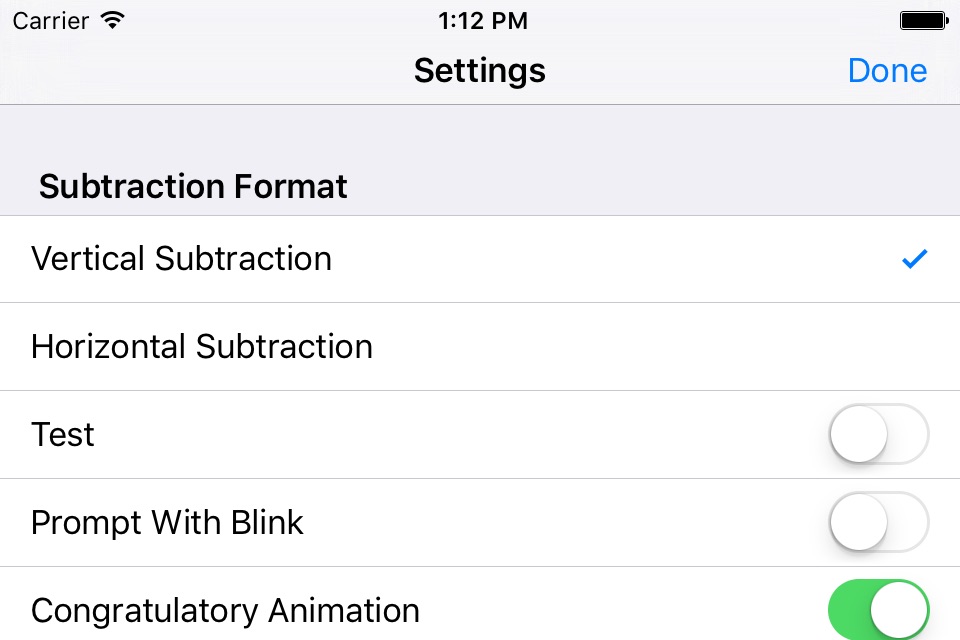Tap the Settings title text
This screenshot has width=960, height=640.
(x=480, y=71)
